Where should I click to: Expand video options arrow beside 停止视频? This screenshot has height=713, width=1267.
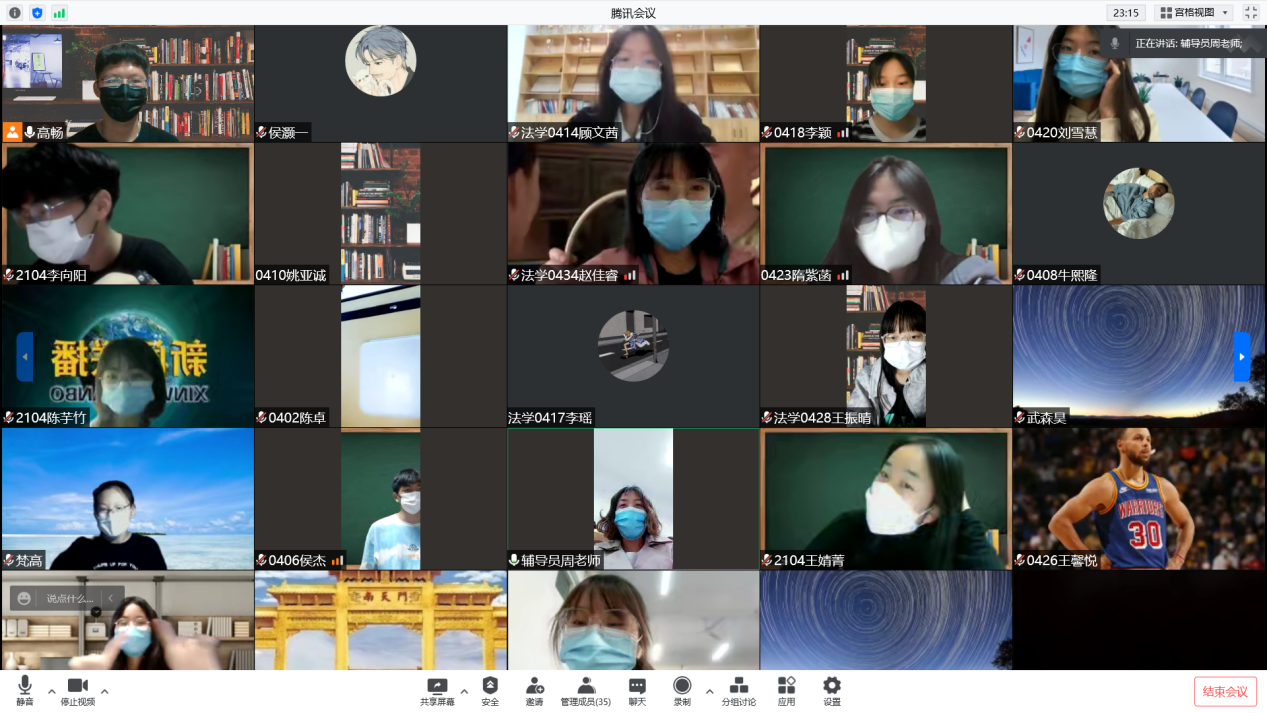click(x=104, y=691)
